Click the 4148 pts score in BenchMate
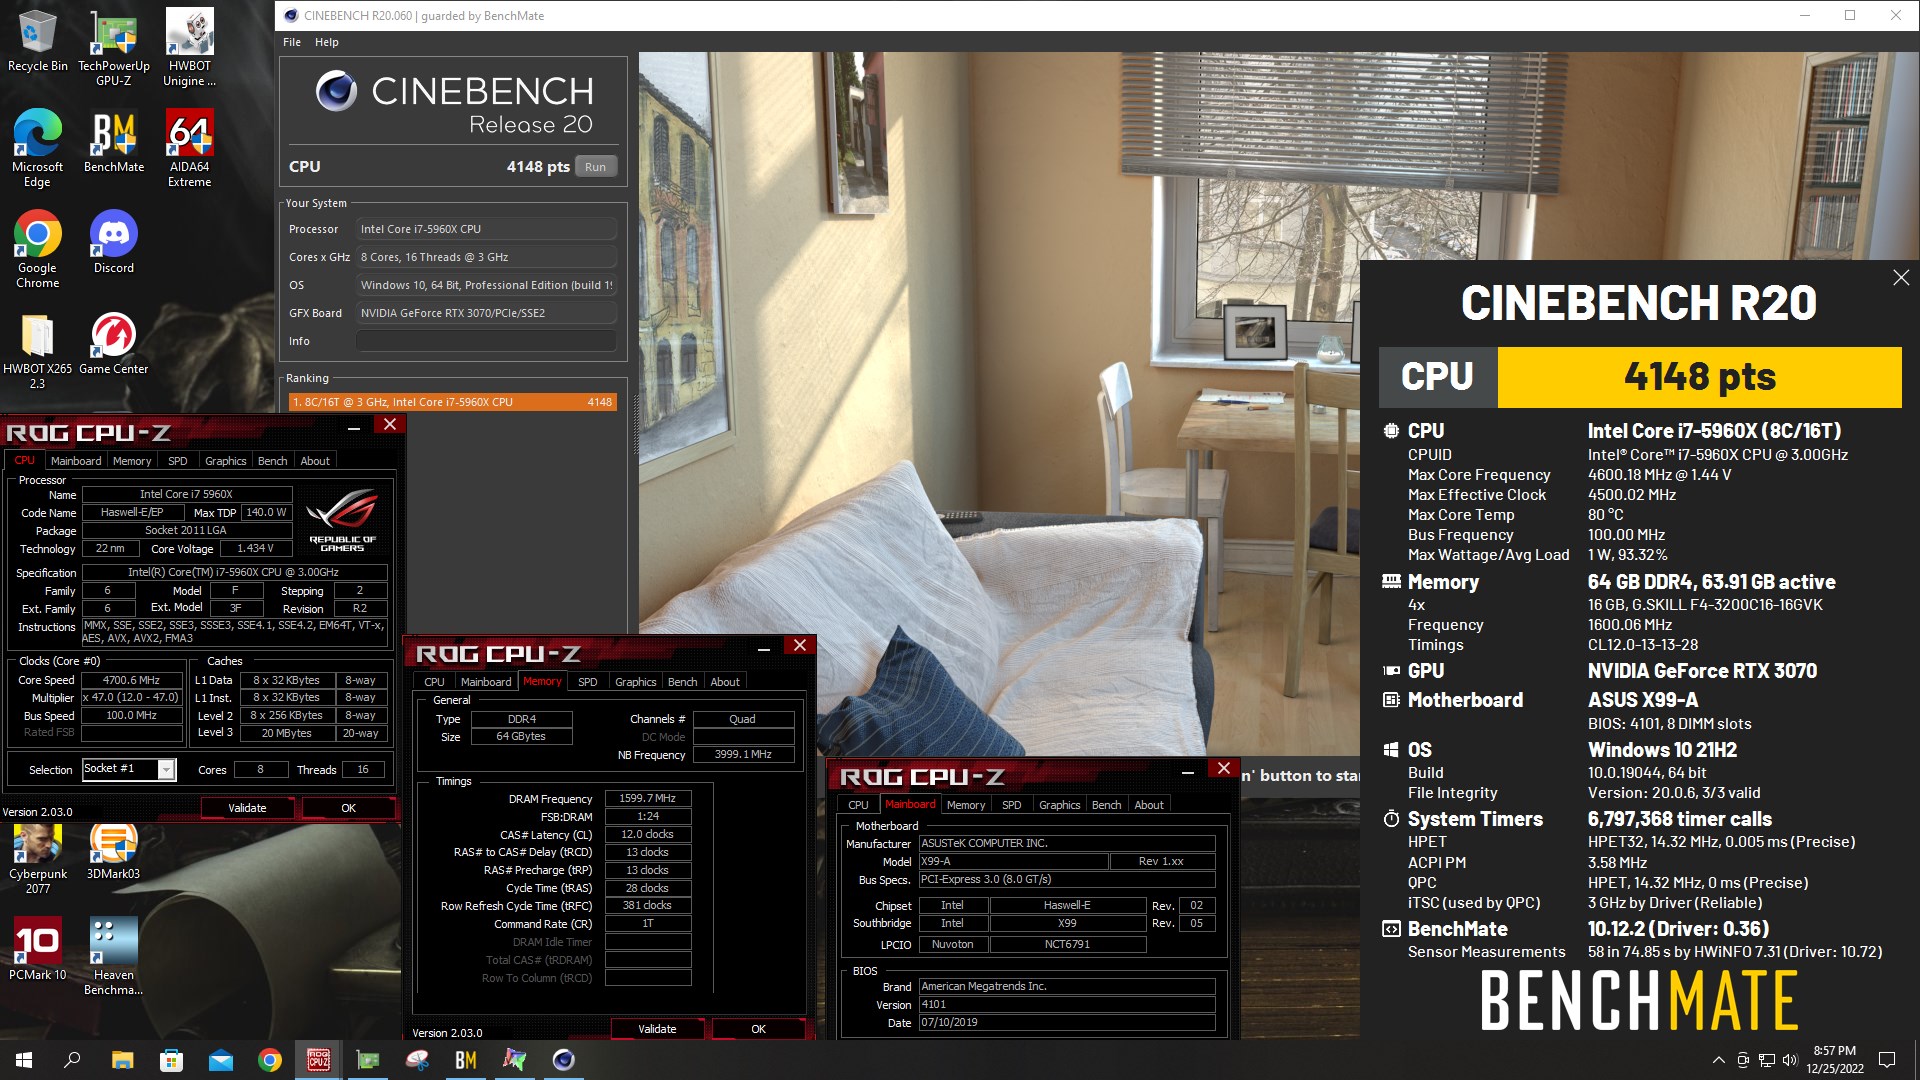This screenshot has width=1920, height=1080. [1699, 377]
